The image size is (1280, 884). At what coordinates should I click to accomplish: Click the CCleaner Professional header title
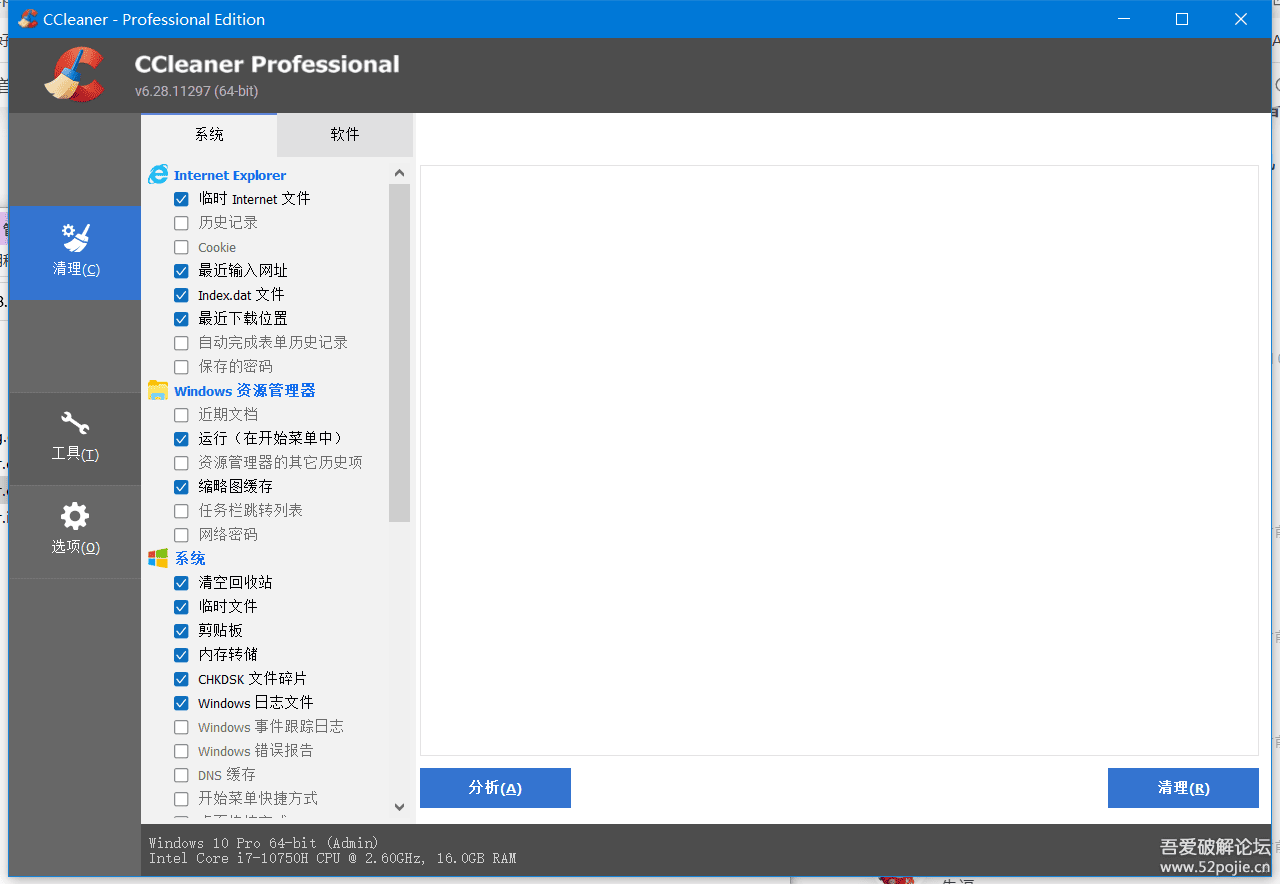[x=267, y=64]
